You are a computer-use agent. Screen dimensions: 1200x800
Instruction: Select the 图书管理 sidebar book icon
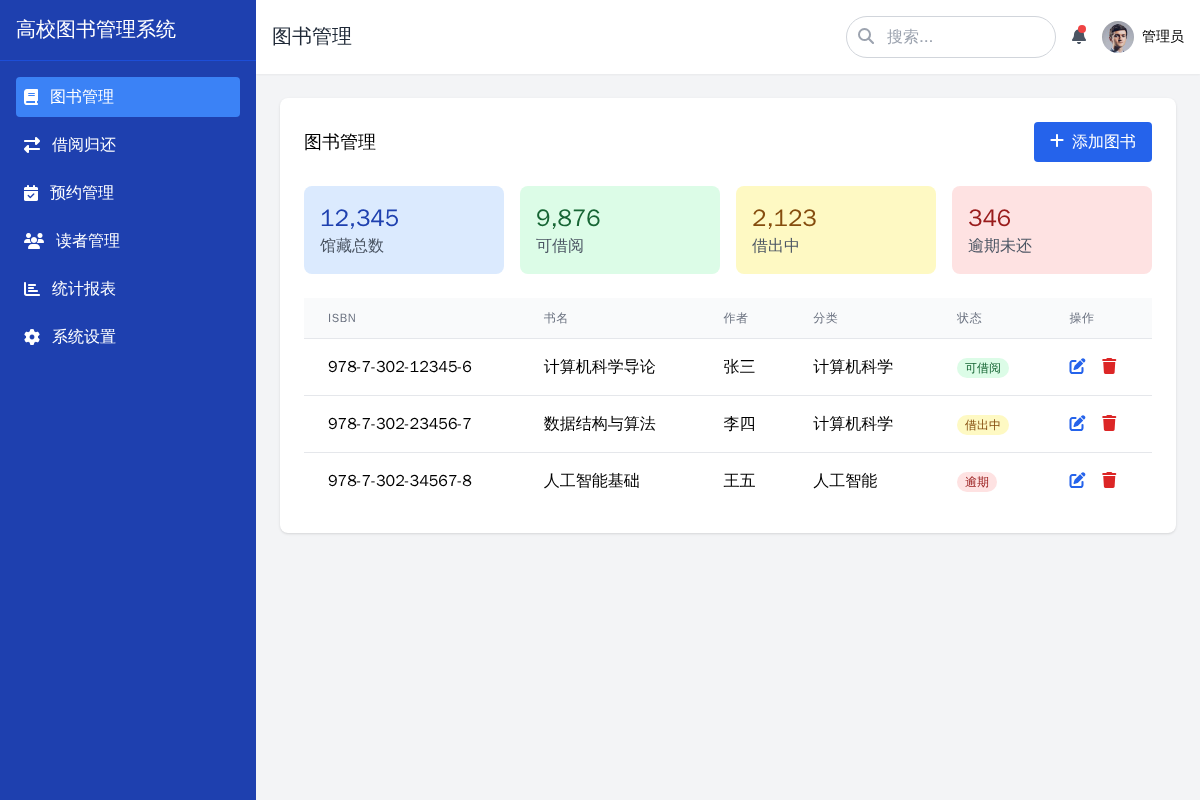[x=31, y=96]
